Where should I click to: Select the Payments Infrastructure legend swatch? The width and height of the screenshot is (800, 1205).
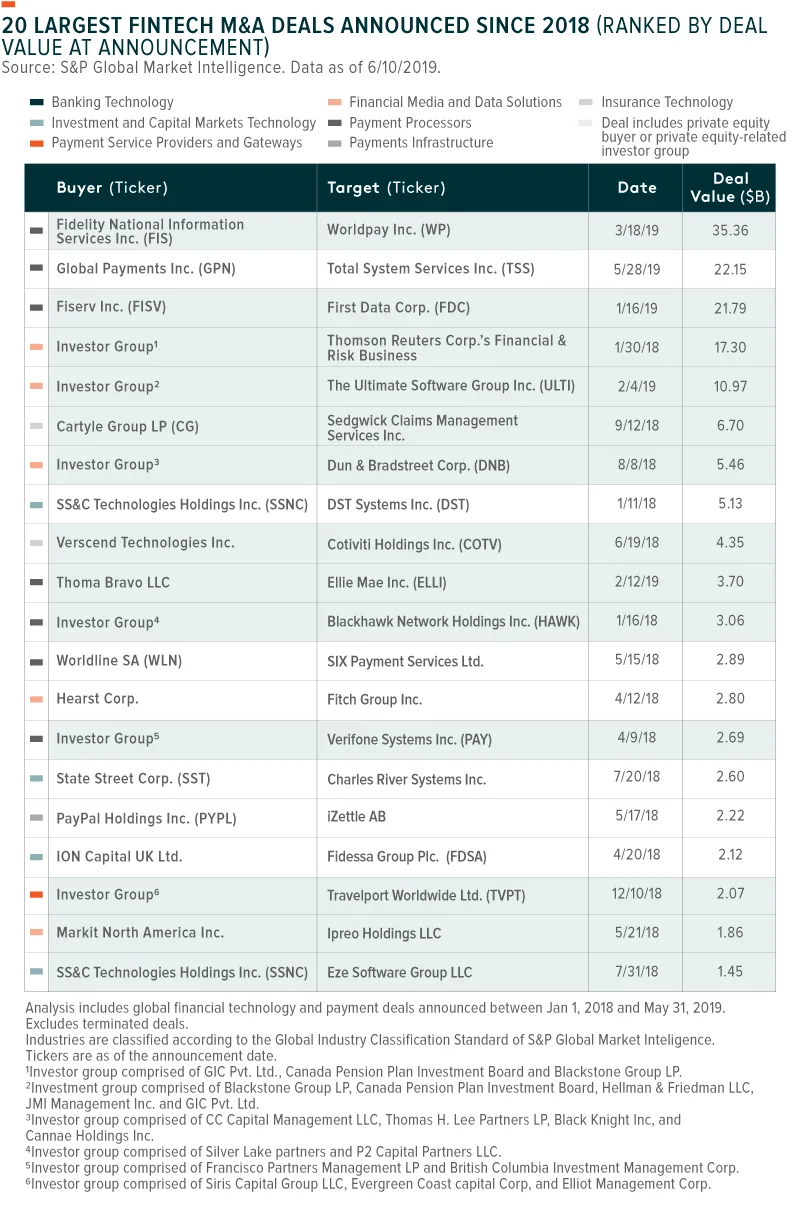335,143
